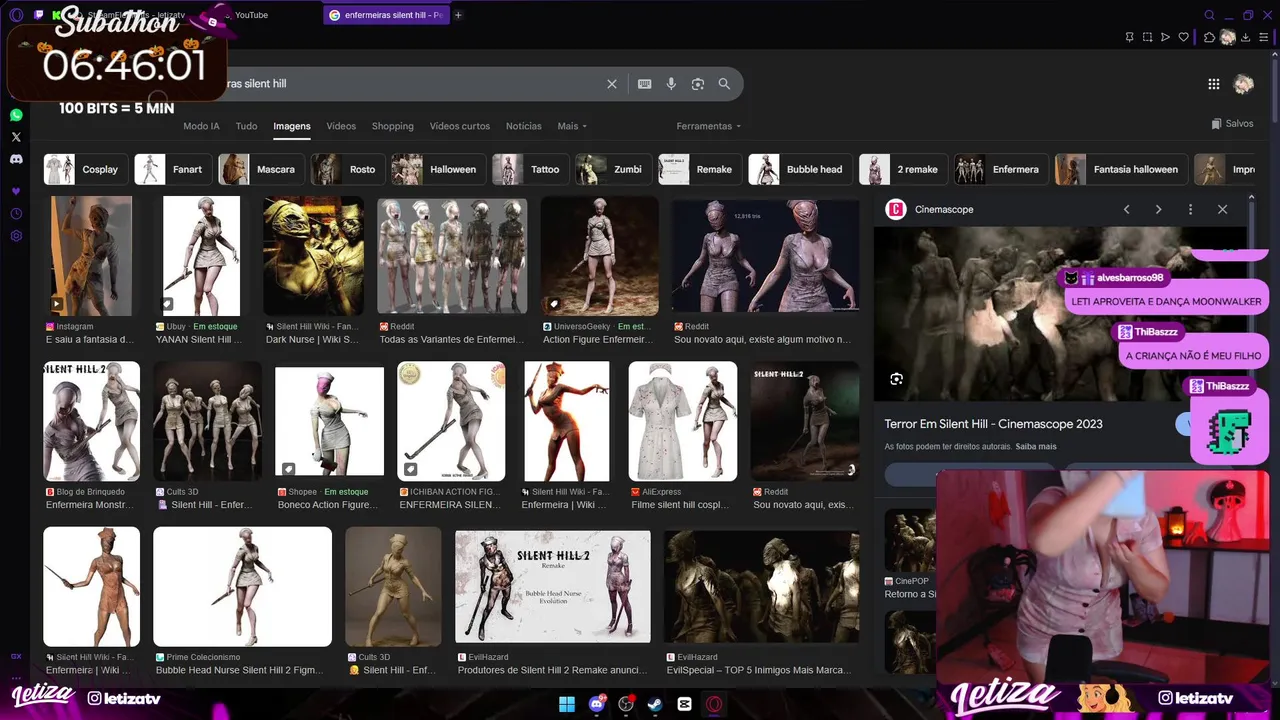Switch to the Modo IA tab

tap(201, 126)
